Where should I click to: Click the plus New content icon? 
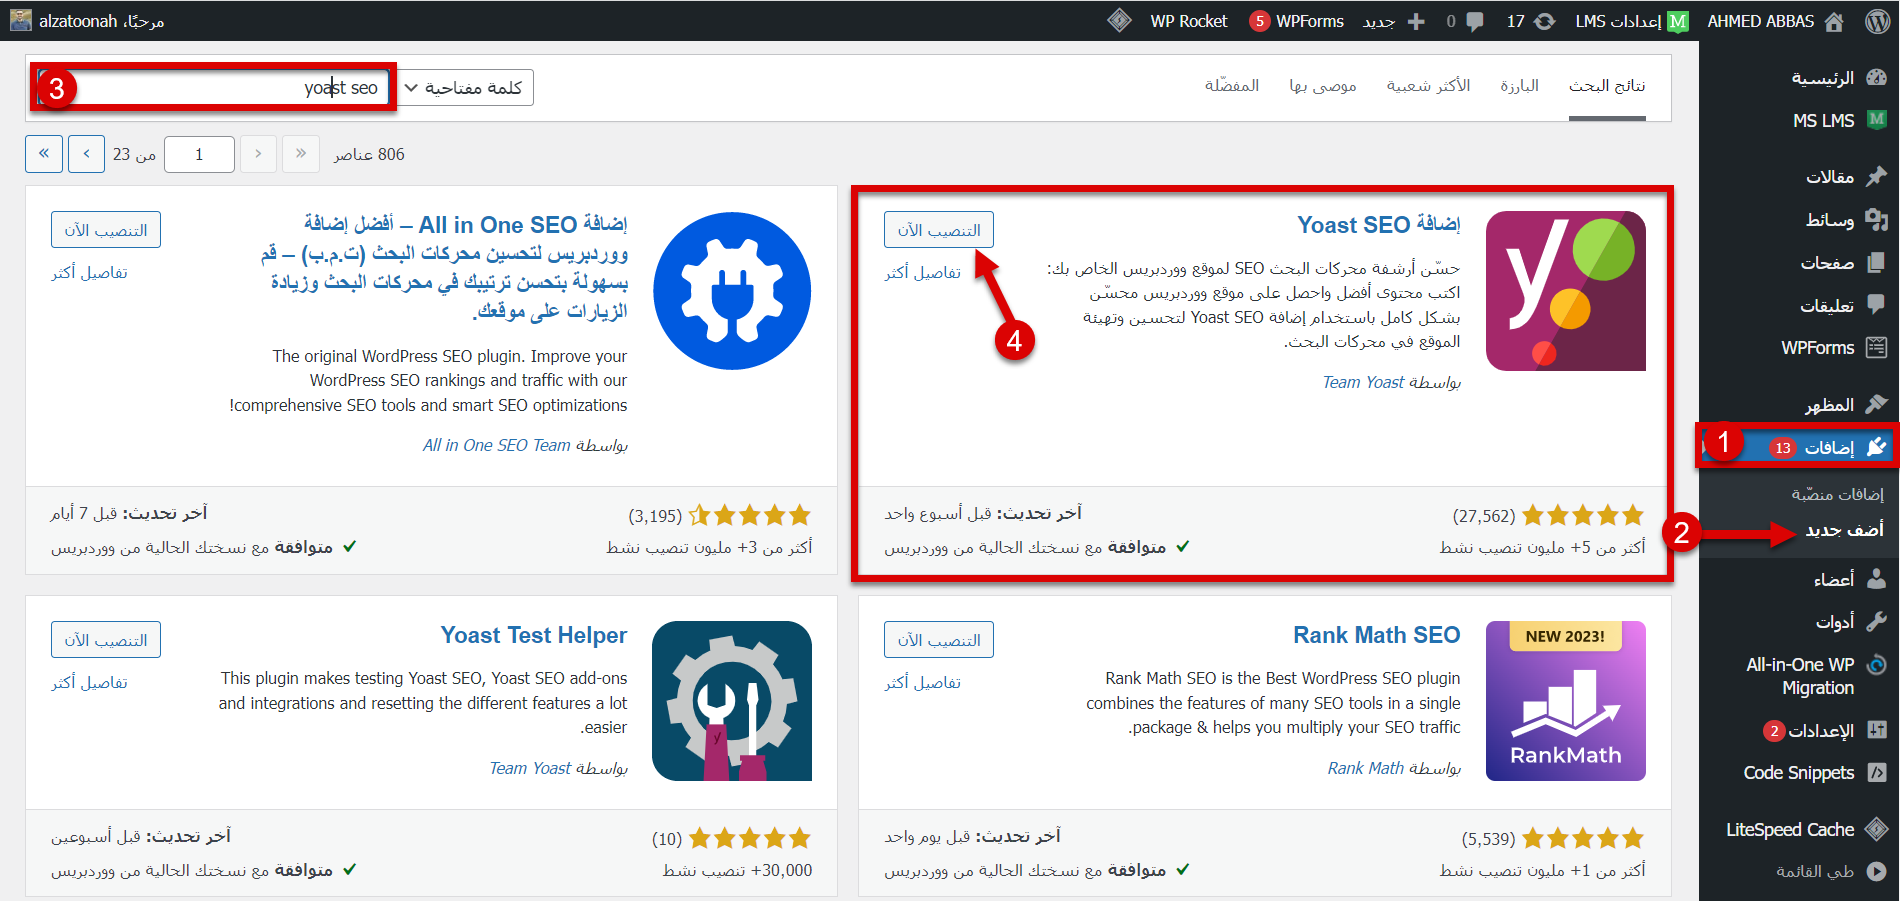1416,21
